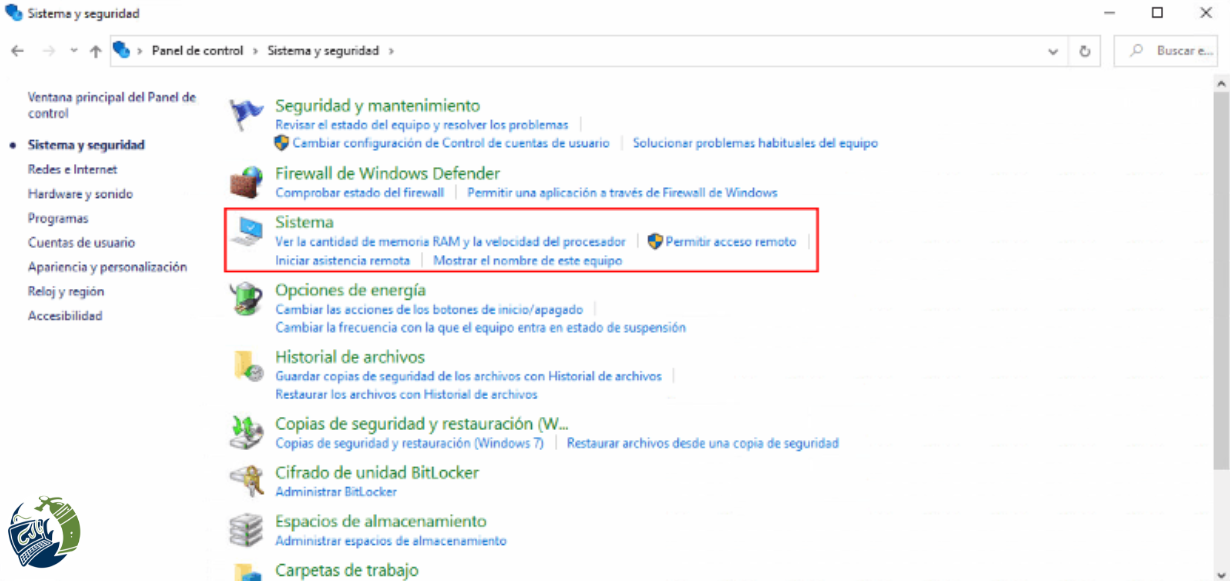The image size is (1230, 581).
Task: Open the Copias de seguridad y restauración (W... heading
Action: click(422, 424)
